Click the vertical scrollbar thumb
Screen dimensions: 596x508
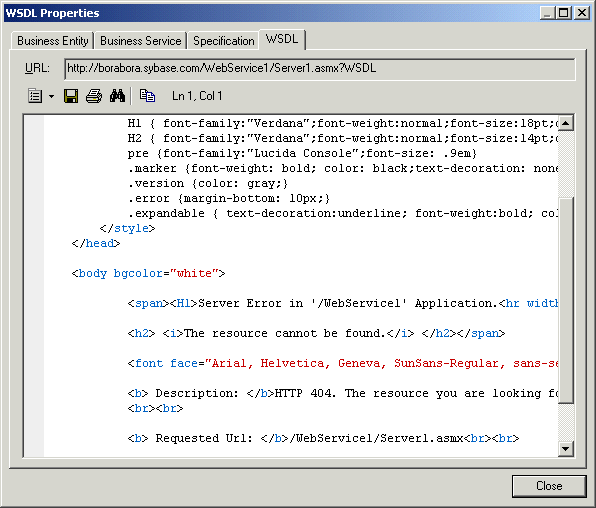click(566, 300)
